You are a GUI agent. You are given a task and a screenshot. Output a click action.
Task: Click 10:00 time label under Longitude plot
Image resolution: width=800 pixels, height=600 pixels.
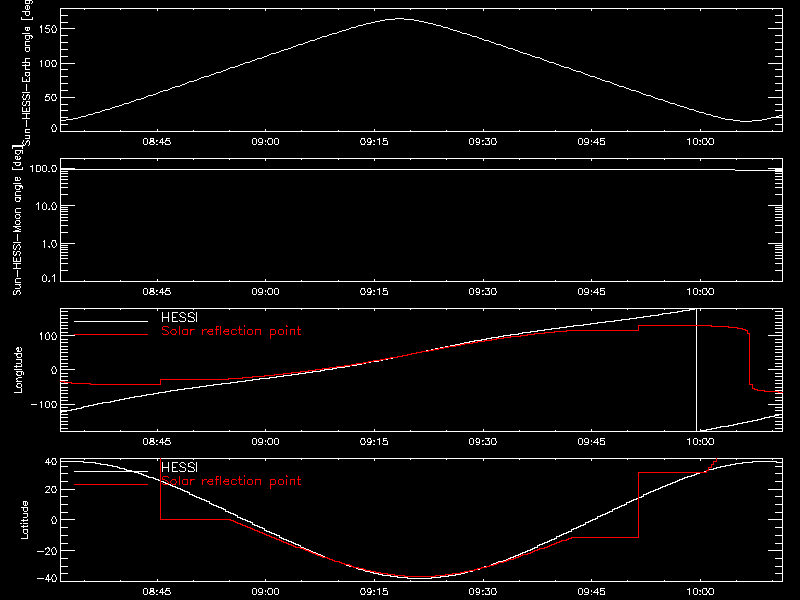(x=700, y=441)
